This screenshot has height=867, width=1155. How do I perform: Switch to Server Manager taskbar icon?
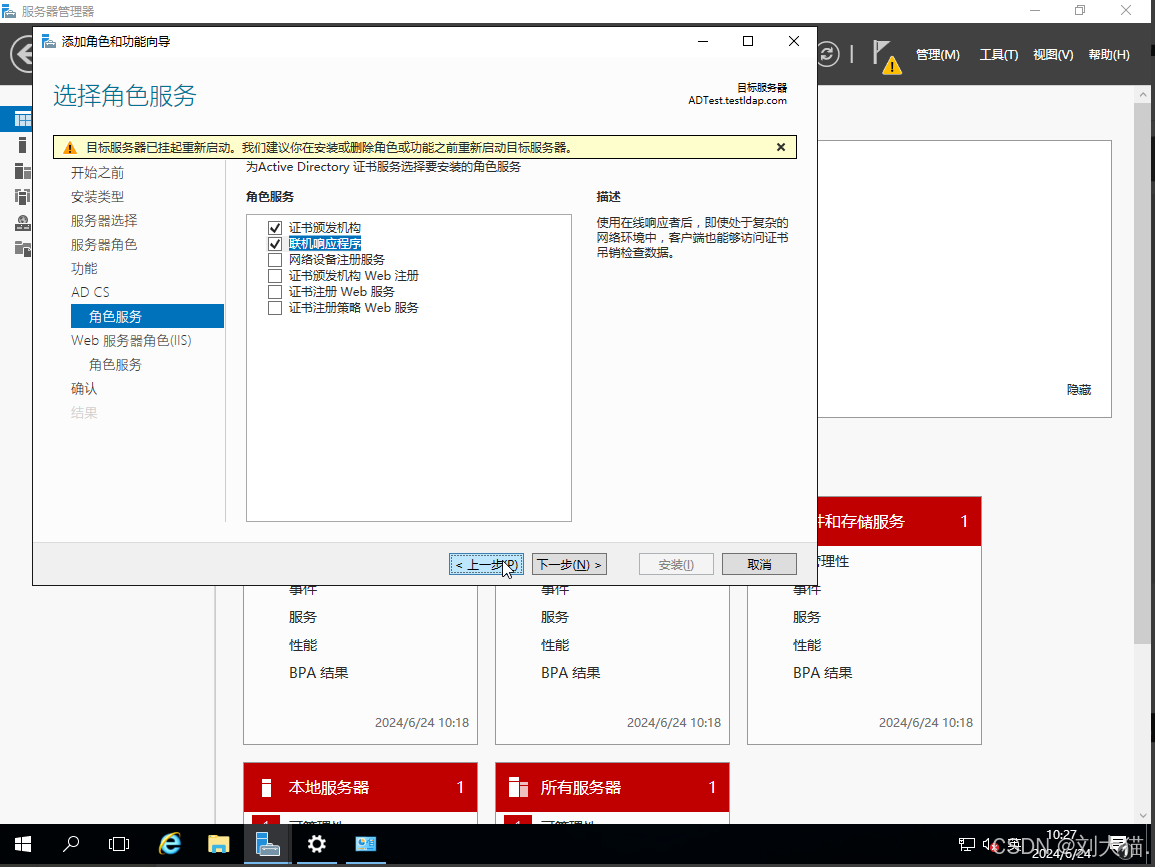[267, 844]
